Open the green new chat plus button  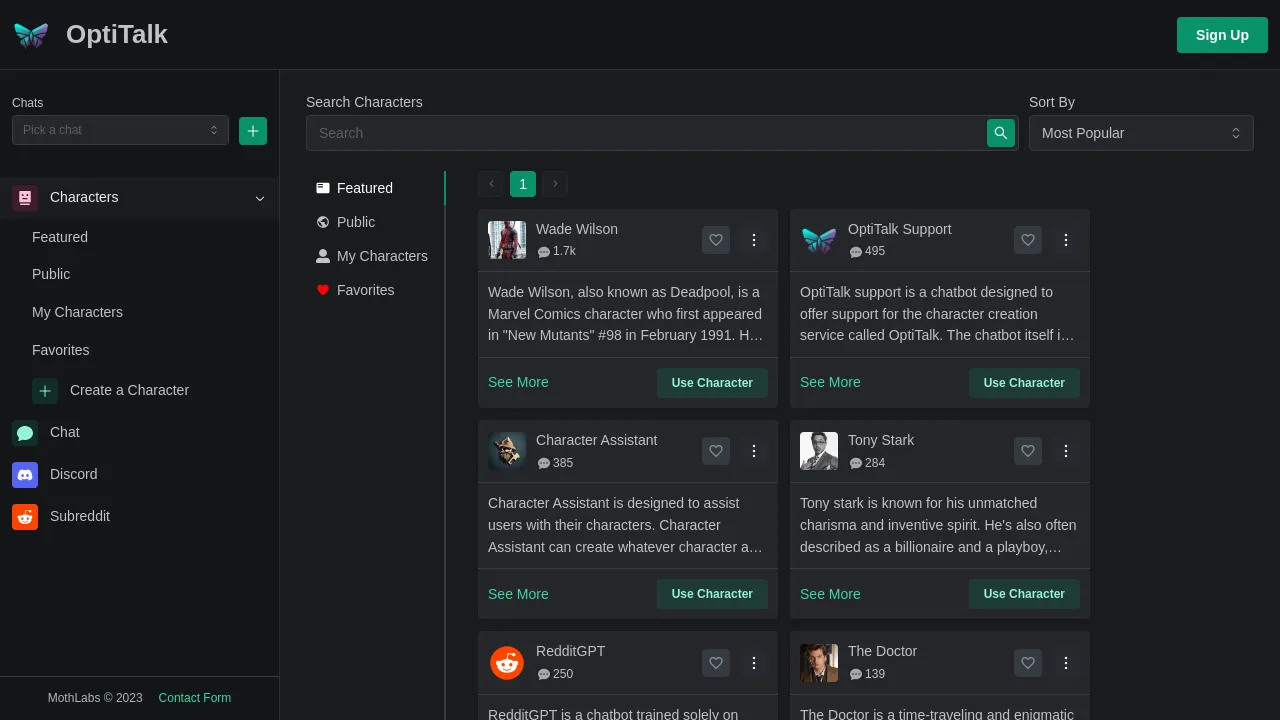(252, 130)
